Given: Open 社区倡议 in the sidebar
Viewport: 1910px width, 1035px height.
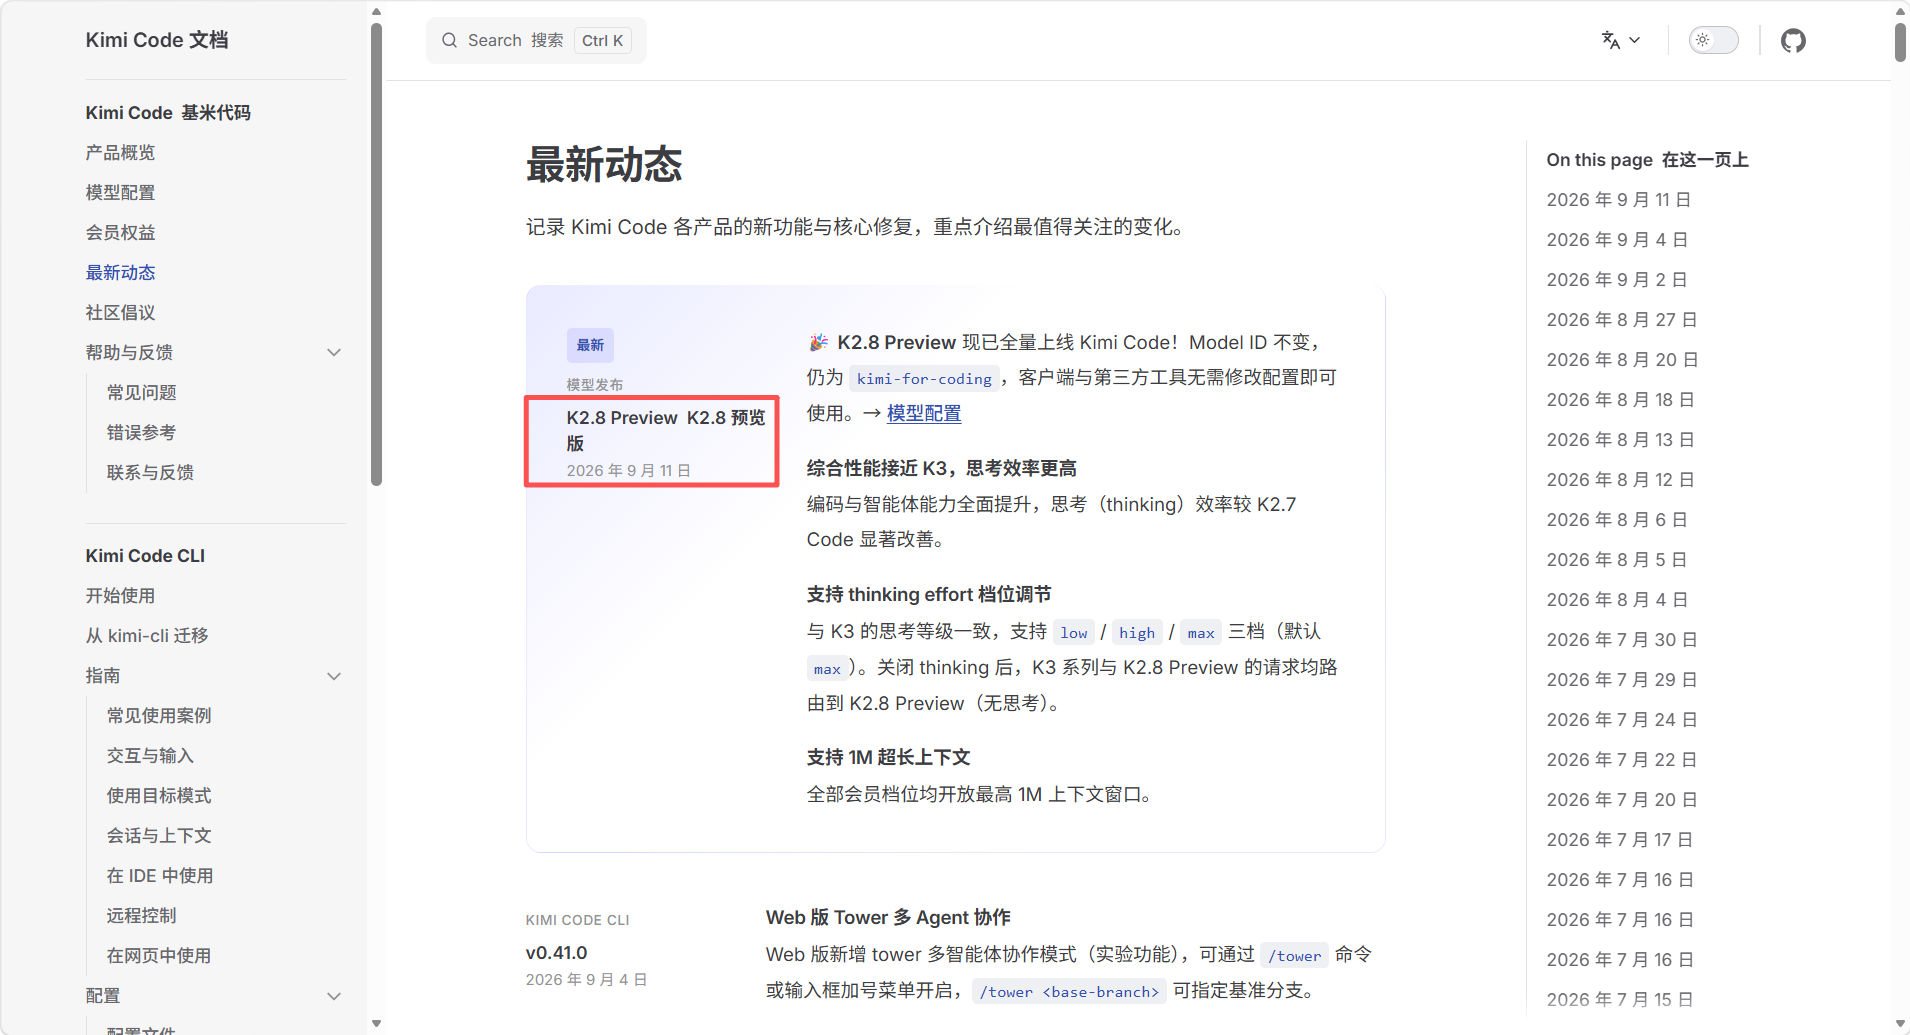Looking at the screenshot, I should pos(120,312).
